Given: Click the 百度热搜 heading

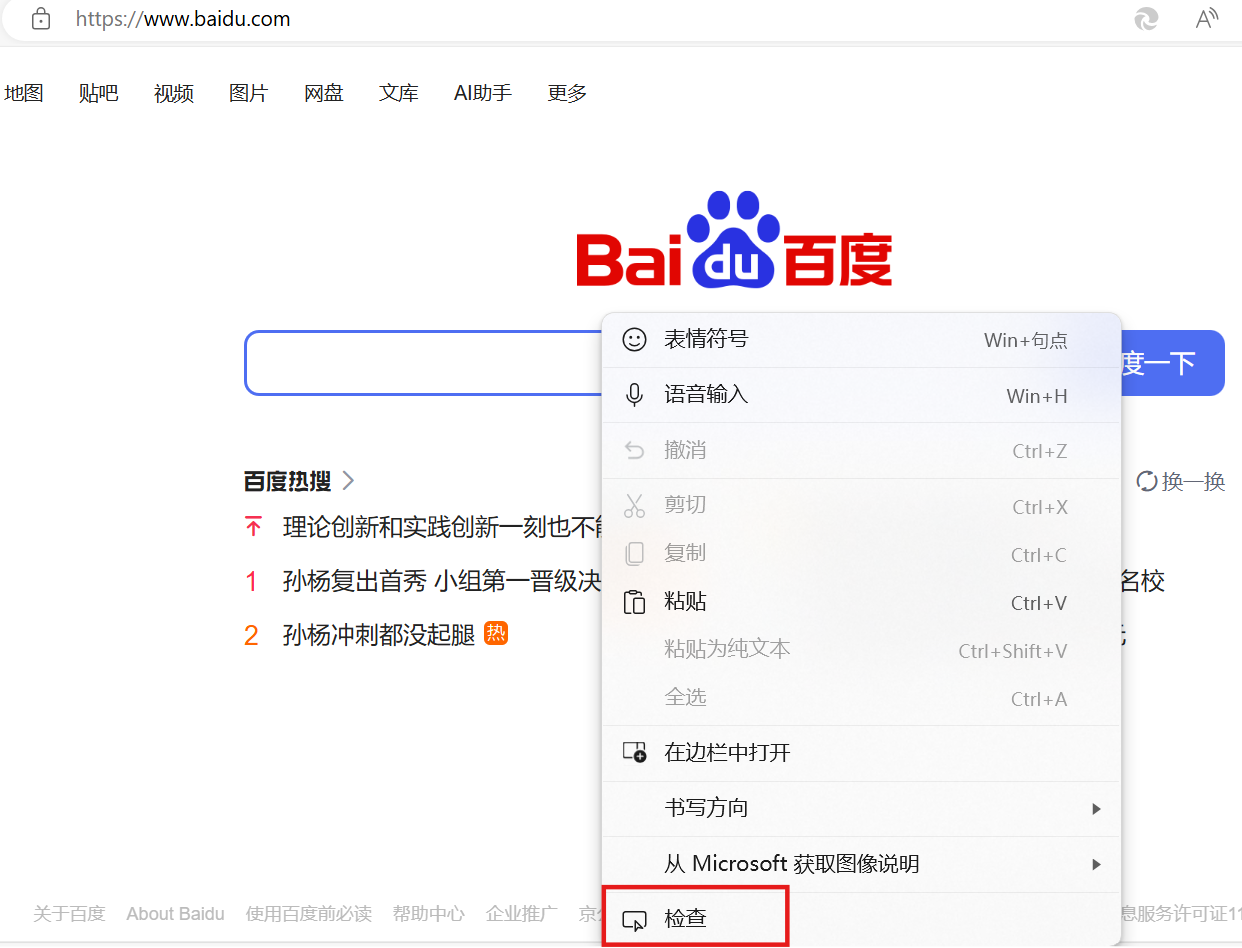Looking at the screenshot, I should pyautogui.click(x=288, y=481).
